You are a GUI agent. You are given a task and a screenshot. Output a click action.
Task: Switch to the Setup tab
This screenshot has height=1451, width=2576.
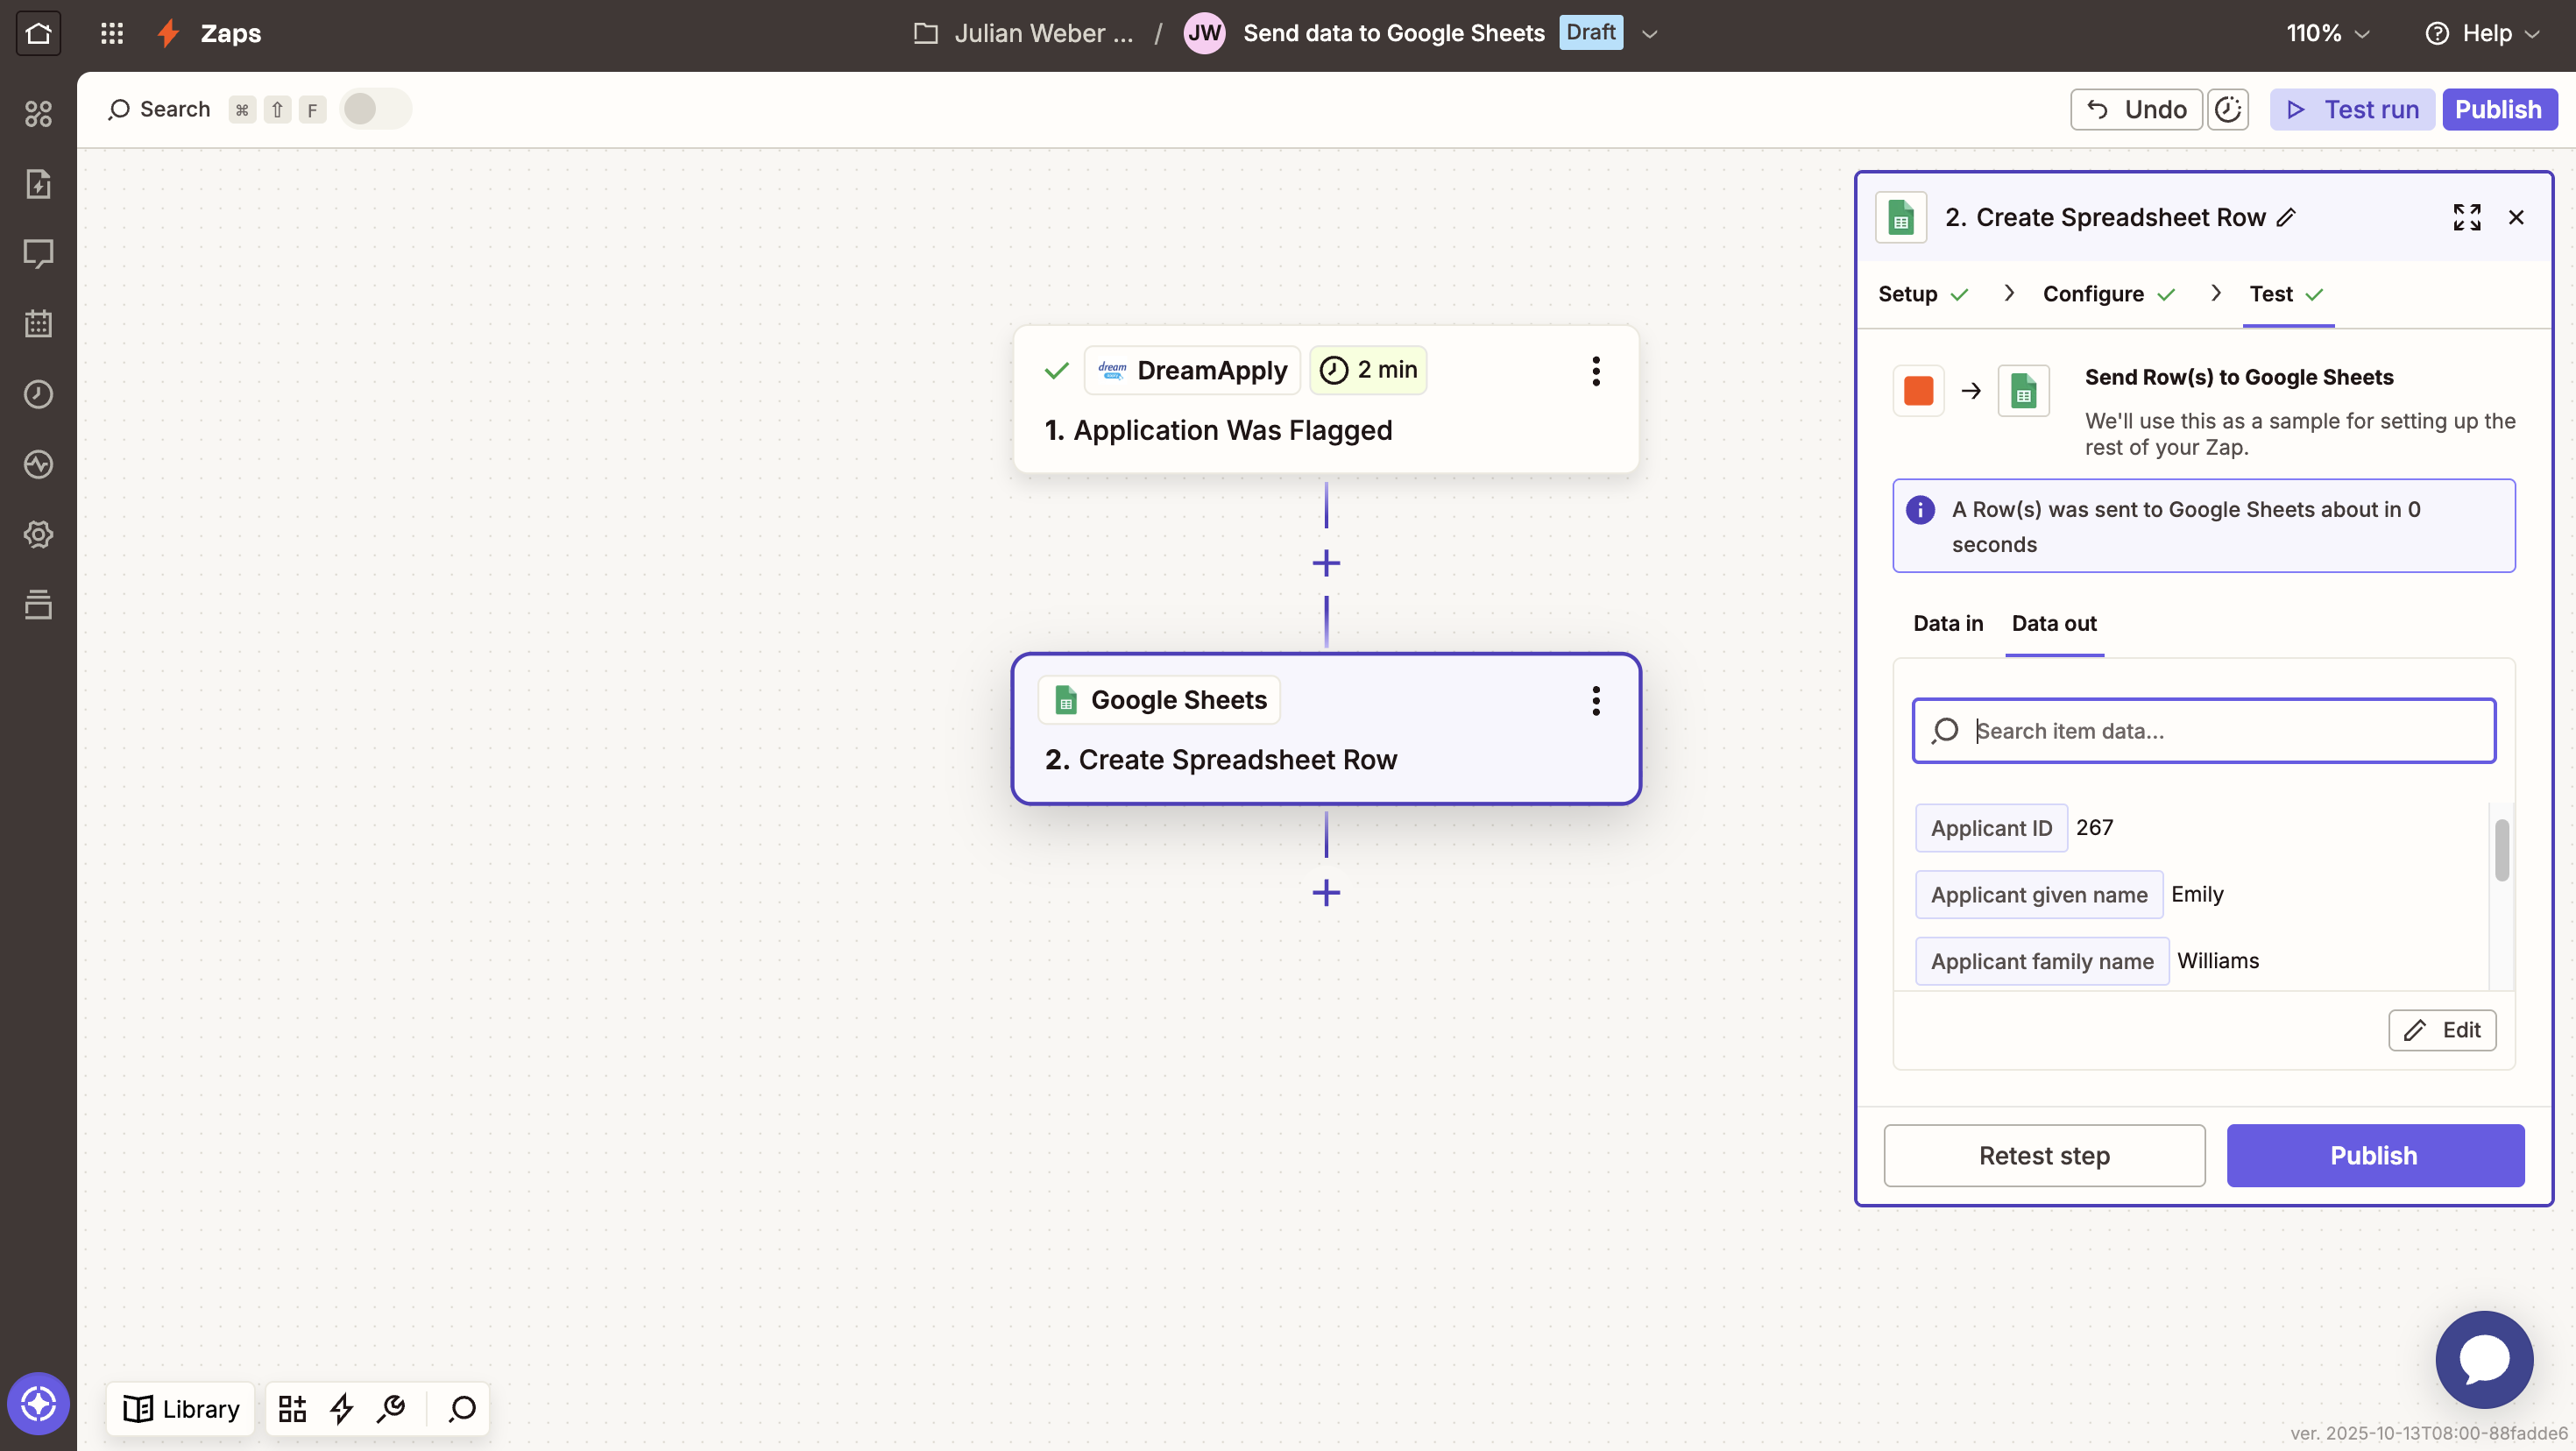[1922, 294]
